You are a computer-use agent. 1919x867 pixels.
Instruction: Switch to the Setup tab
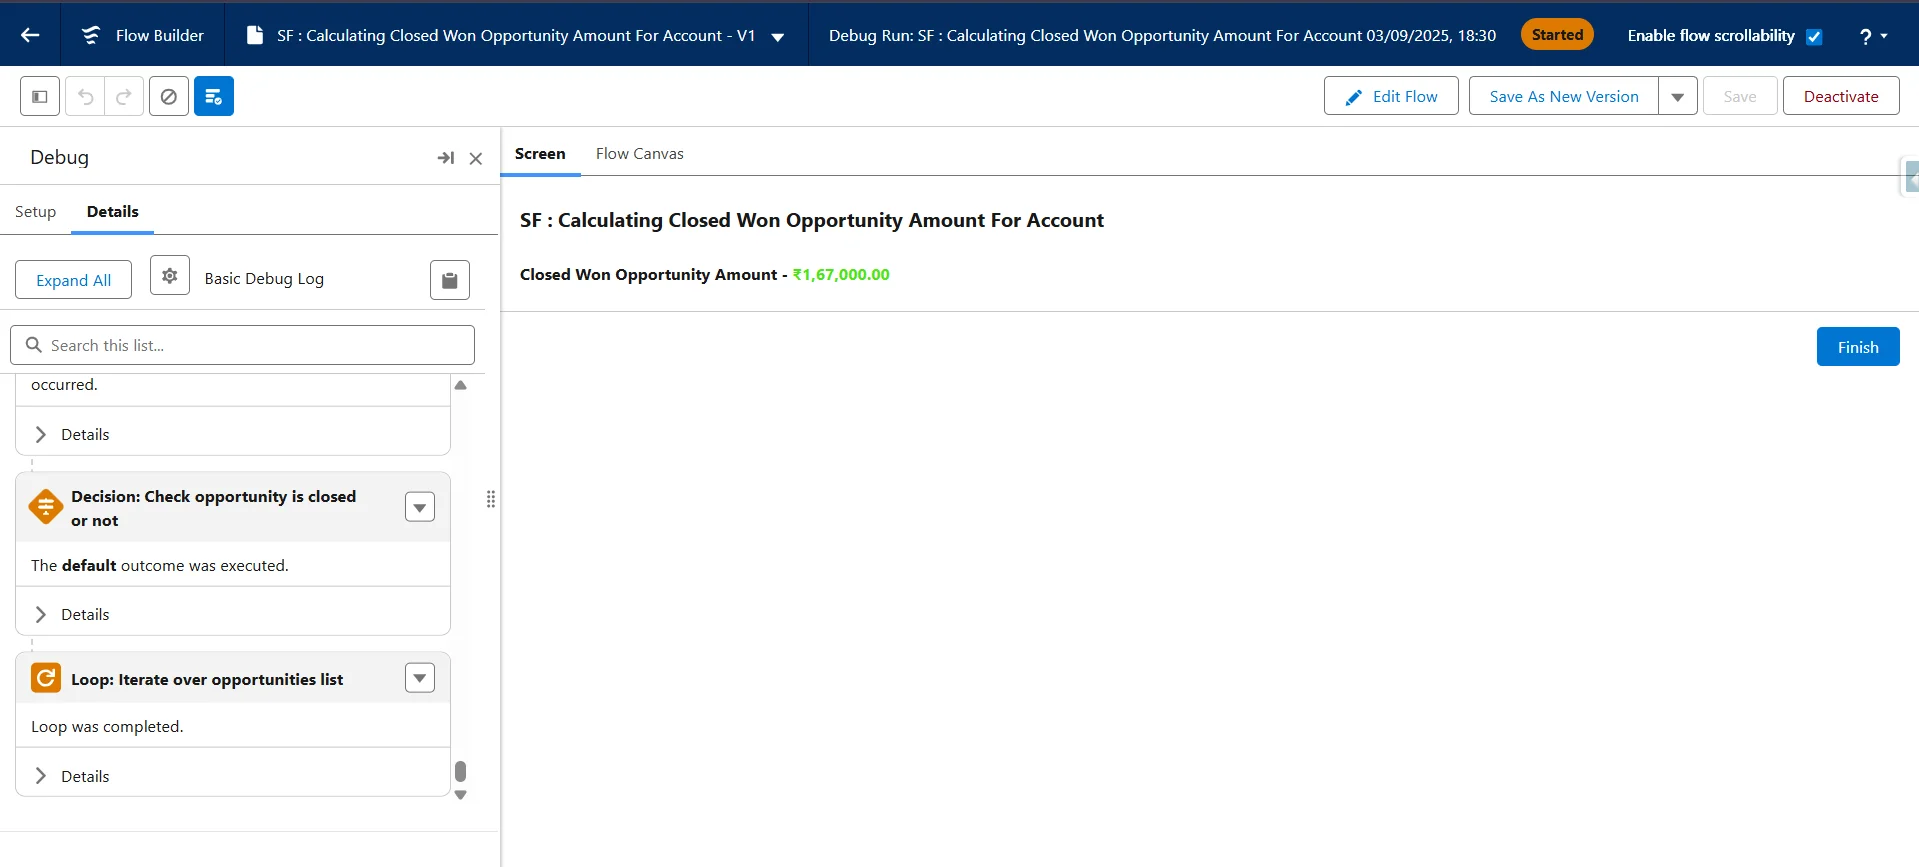[x=35, y=211]
